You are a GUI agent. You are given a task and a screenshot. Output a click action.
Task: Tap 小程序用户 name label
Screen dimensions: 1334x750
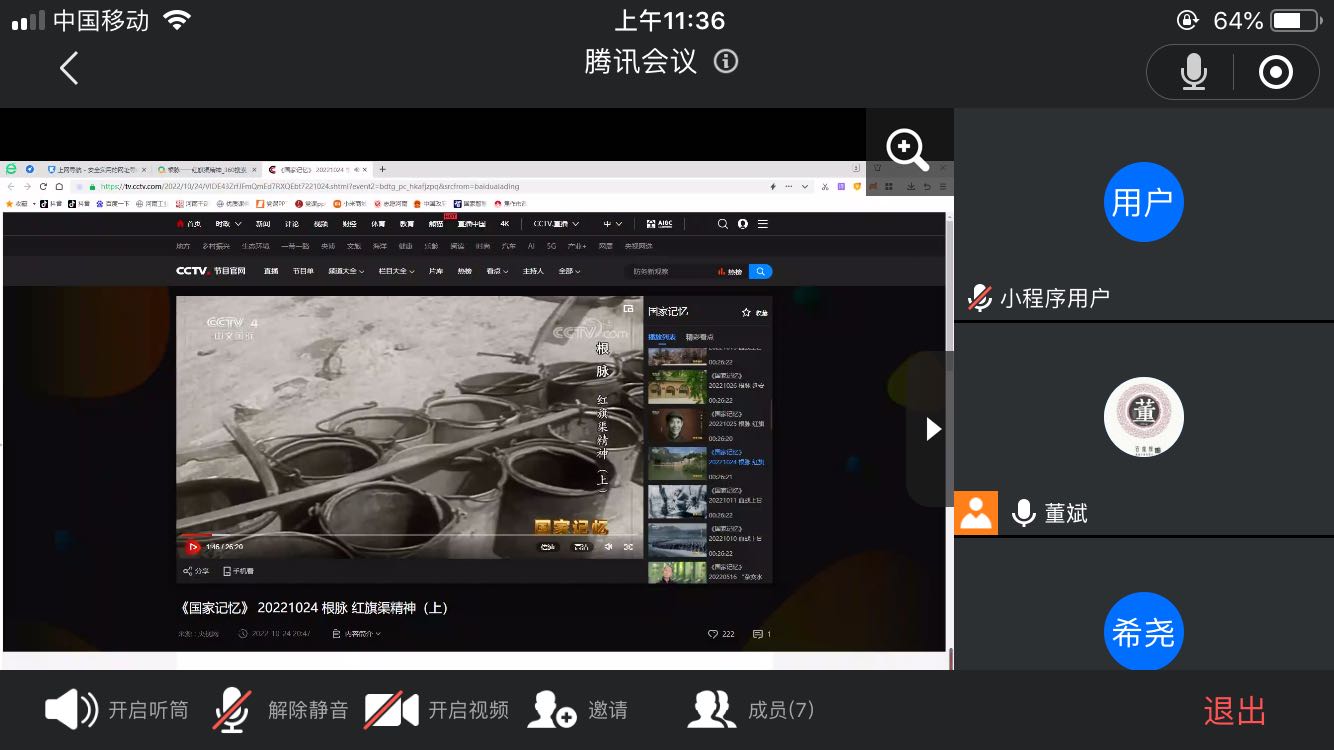click(1055, 298)
